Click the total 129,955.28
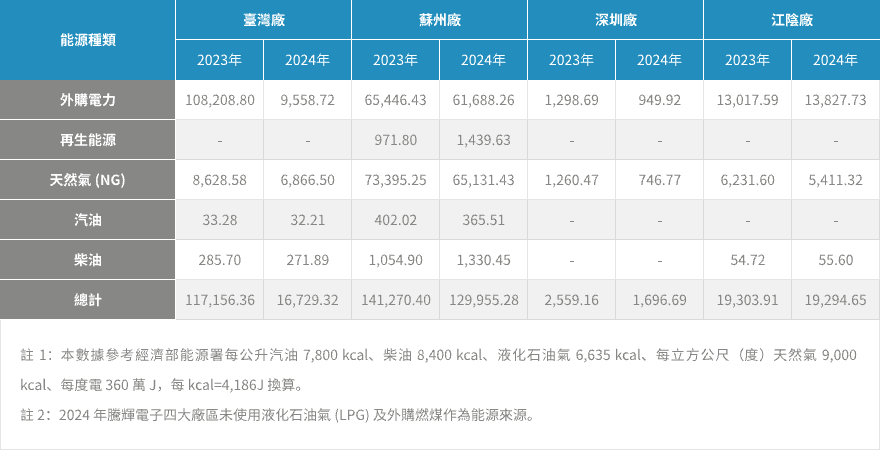This screenshot has width=880, height=450. [484, 300]
